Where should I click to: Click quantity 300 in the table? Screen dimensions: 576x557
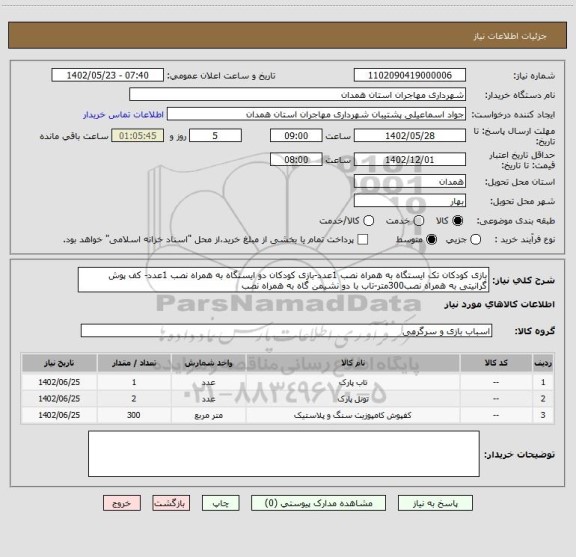134,415
